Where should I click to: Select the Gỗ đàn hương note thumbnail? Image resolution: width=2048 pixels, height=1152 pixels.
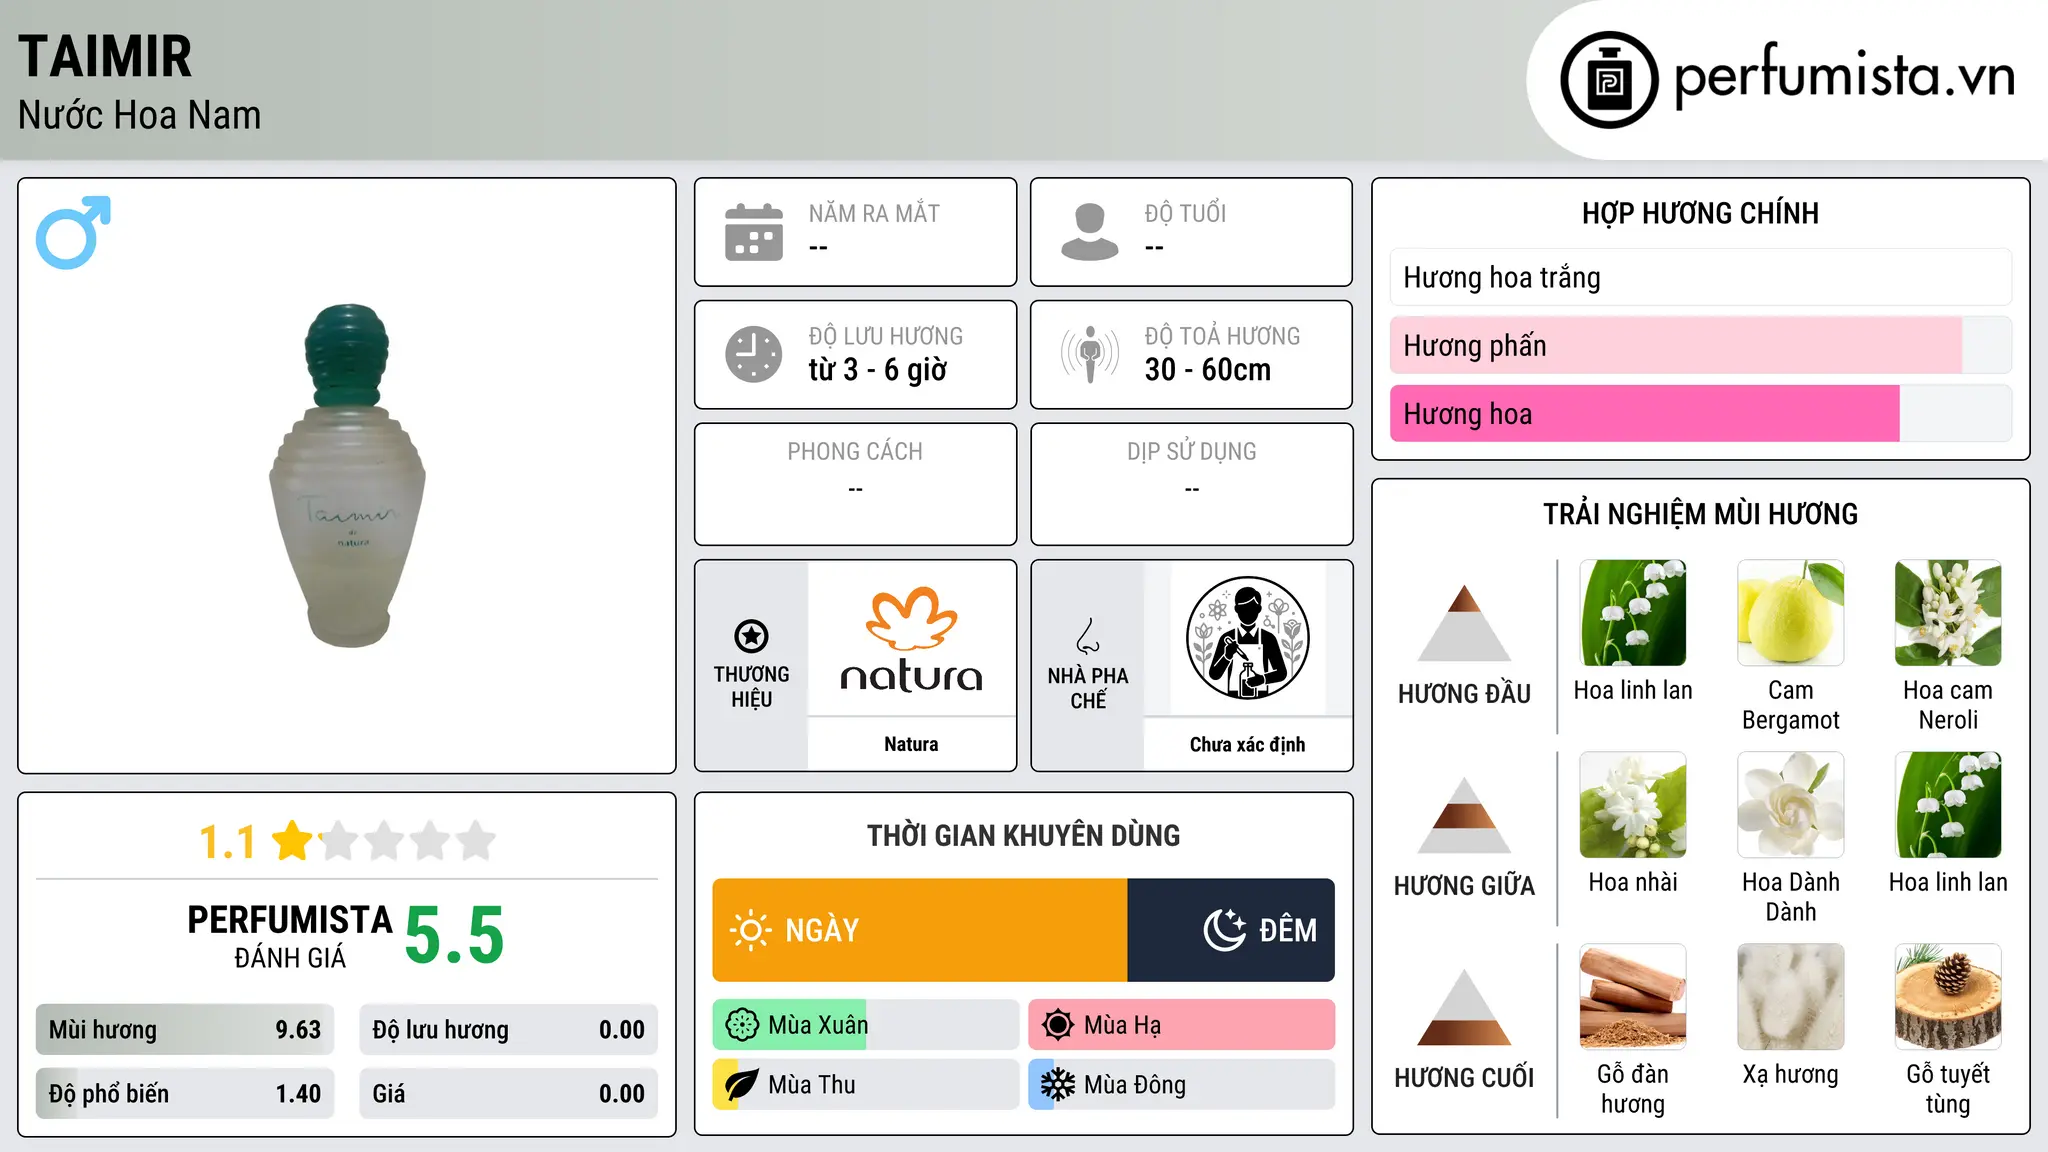1633,997
